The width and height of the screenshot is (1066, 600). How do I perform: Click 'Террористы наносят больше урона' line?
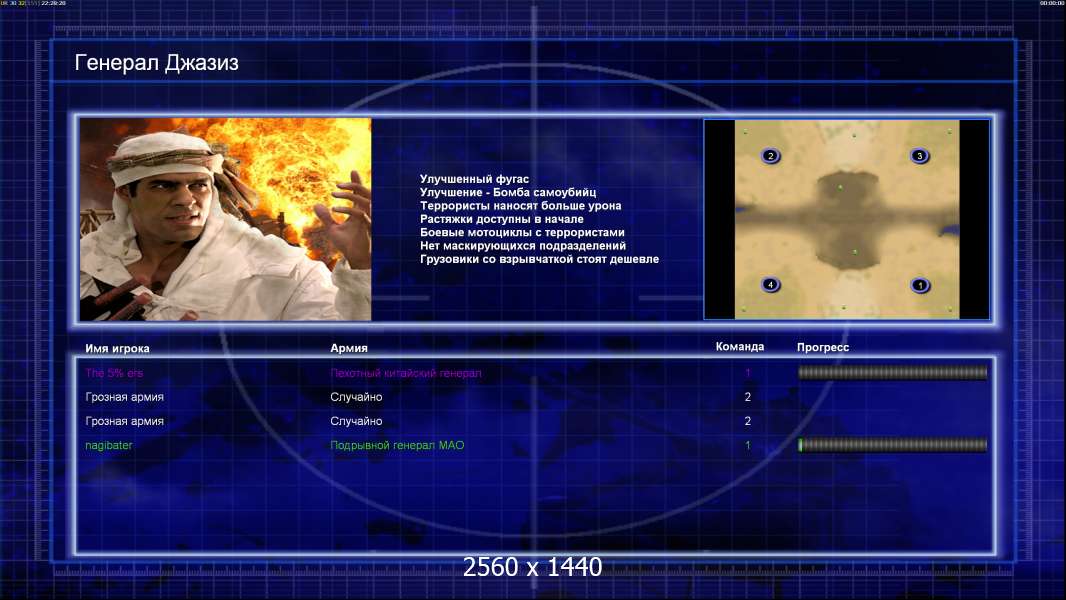(520, 205)
